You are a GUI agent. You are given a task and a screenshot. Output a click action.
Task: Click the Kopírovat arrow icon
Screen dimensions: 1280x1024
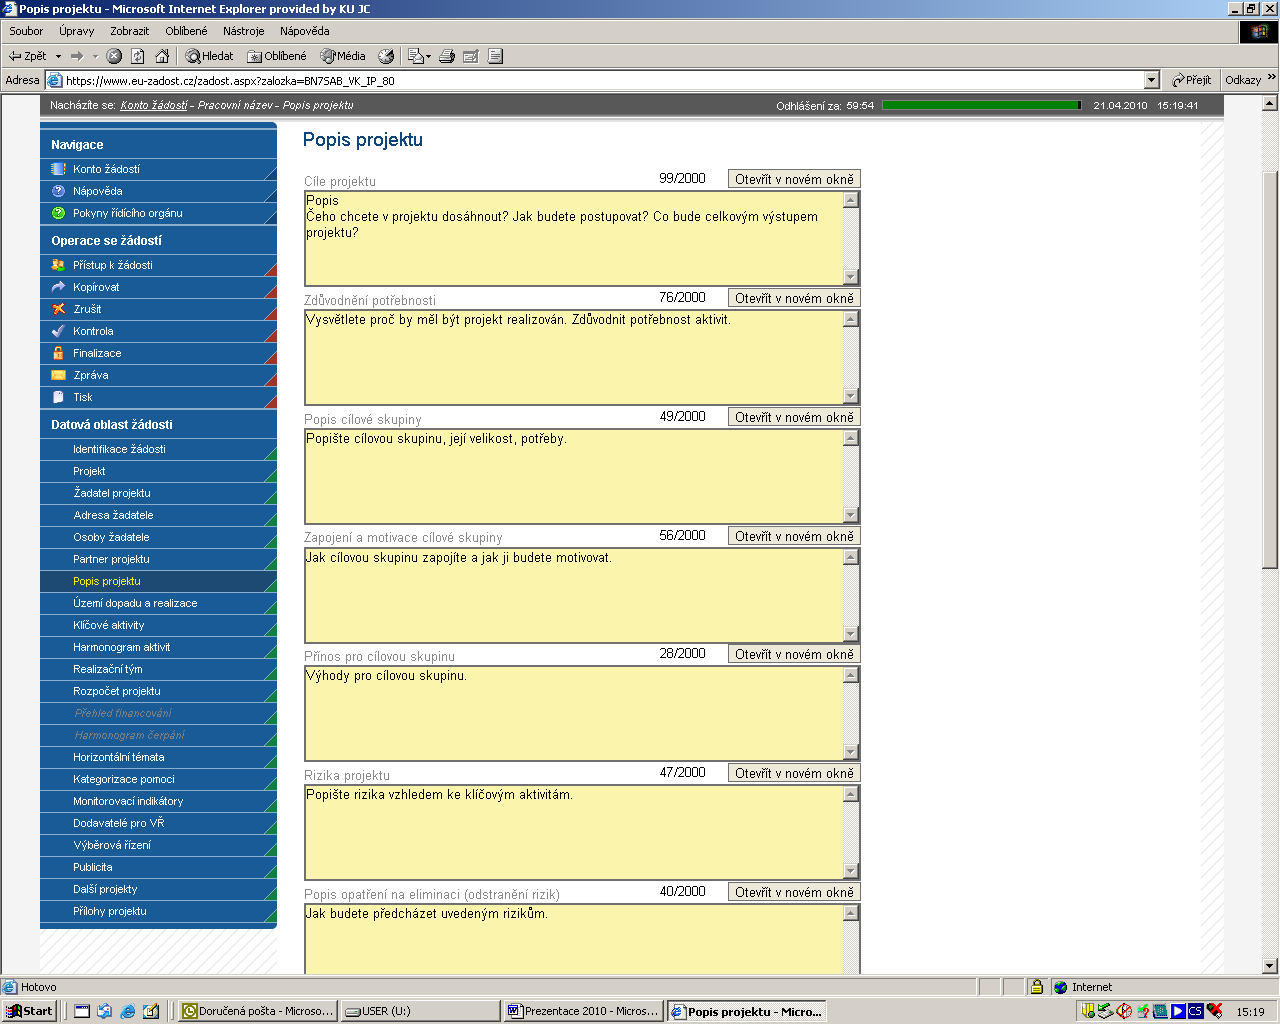(58, 287)
